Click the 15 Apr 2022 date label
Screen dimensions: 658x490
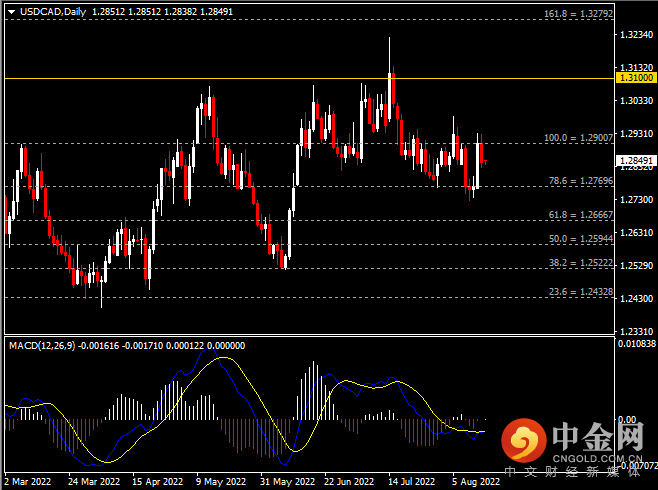click(158, 482)
